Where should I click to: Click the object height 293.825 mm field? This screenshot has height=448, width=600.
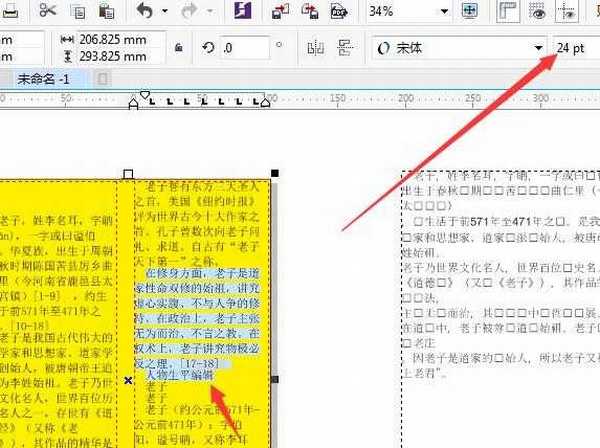click(113, 55)
